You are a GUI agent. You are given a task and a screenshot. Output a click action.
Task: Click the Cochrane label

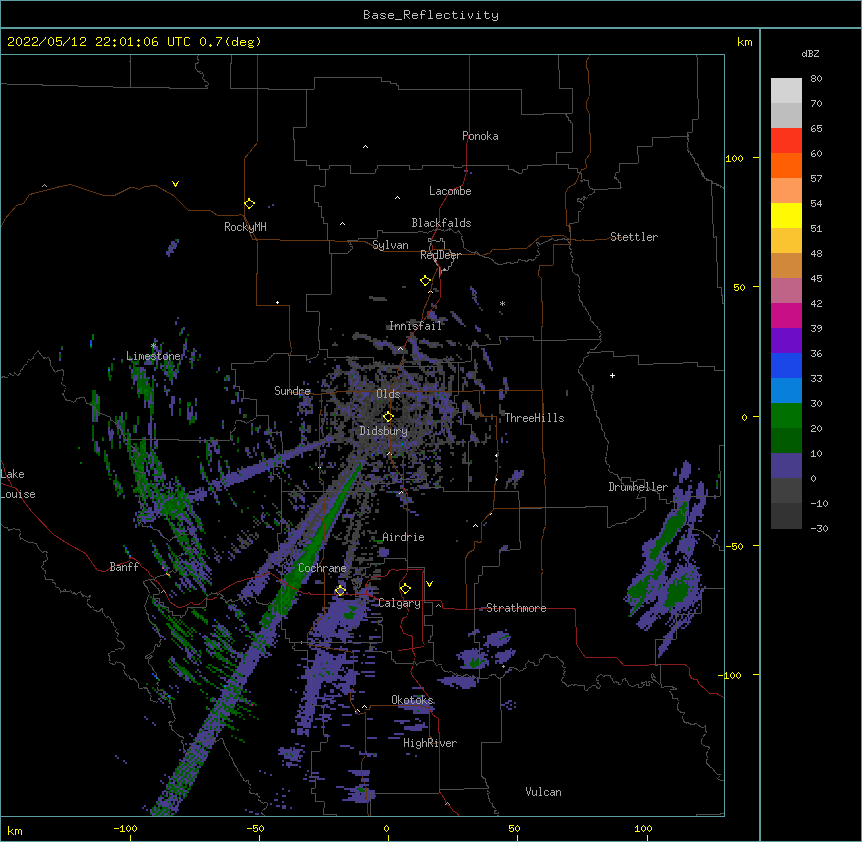[322, 568]
